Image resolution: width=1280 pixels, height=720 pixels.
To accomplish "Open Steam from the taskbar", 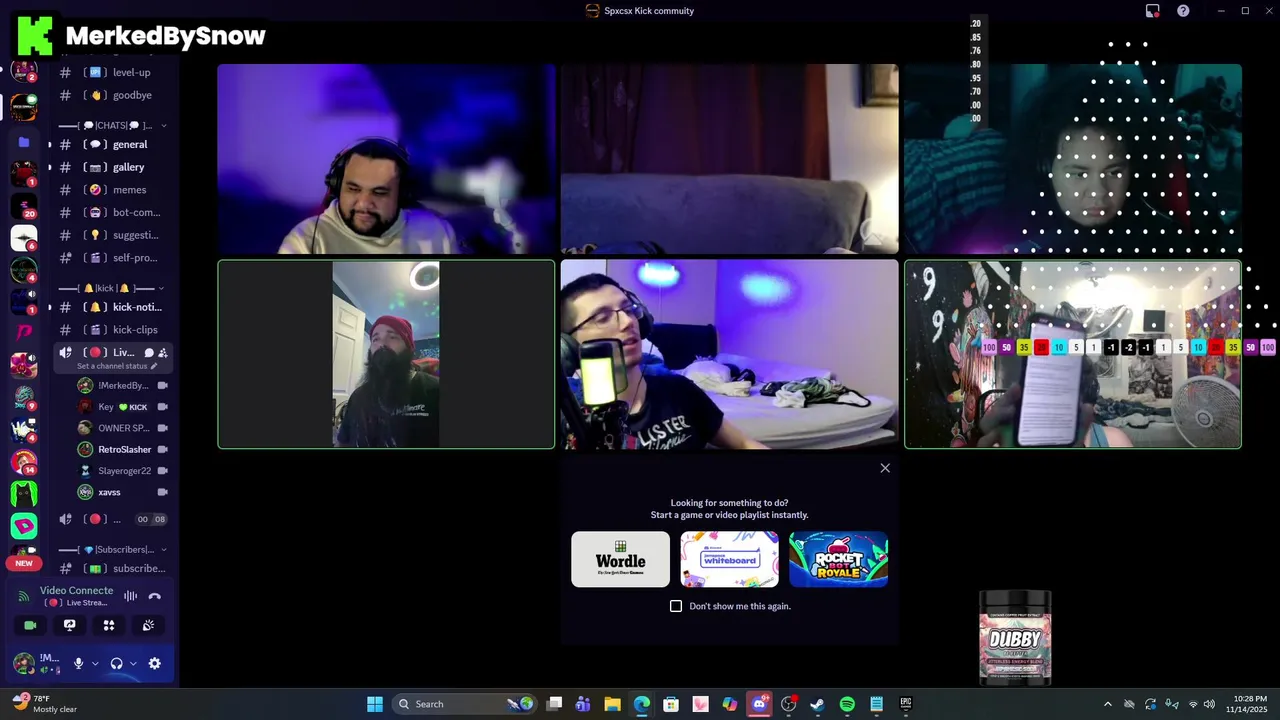I will pyautogui.click(x=818, y=704).
